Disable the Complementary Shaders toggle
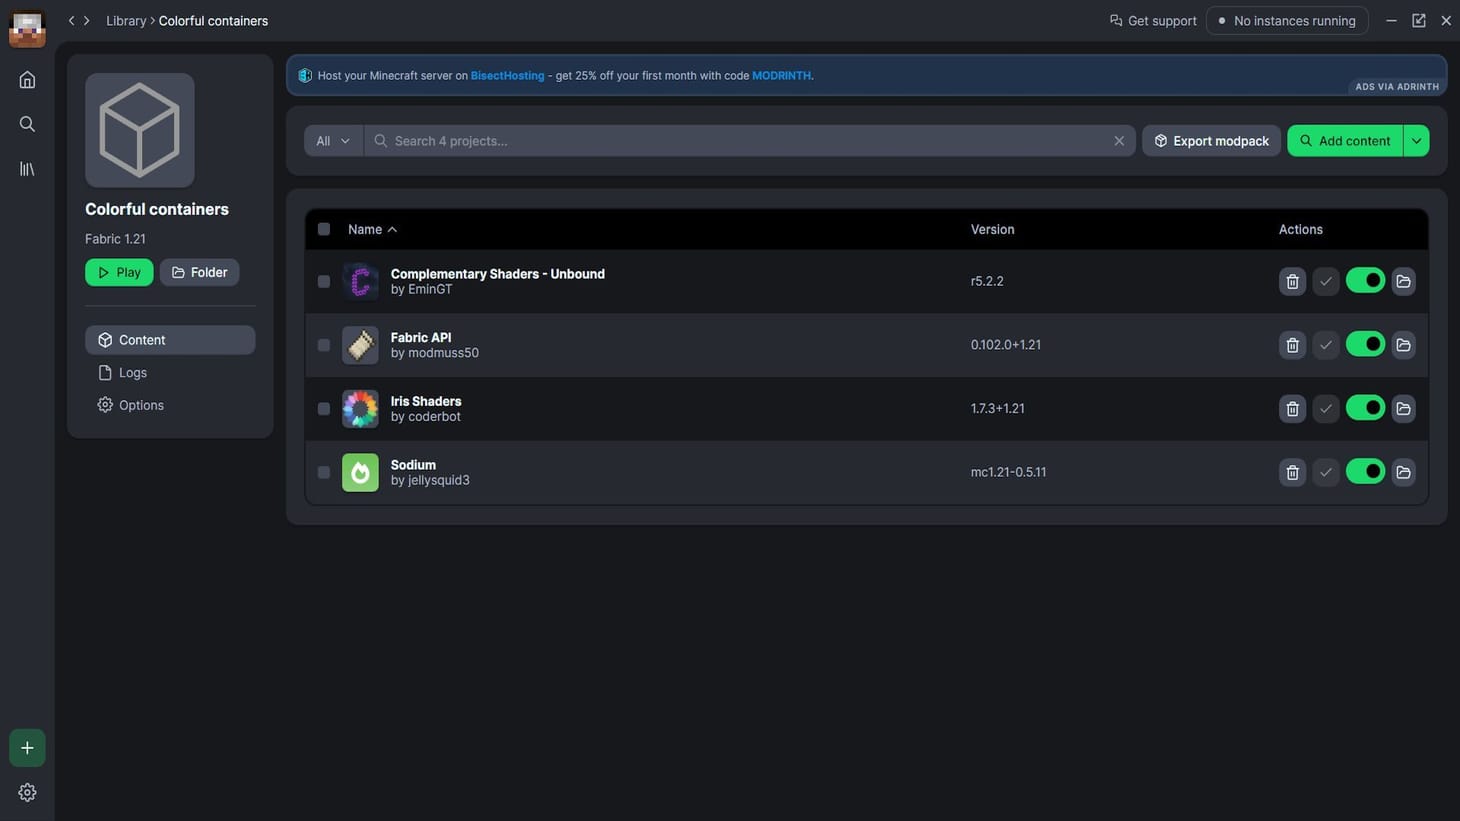The width and height of the screenshot is (1460, 821). point(1364,281)
